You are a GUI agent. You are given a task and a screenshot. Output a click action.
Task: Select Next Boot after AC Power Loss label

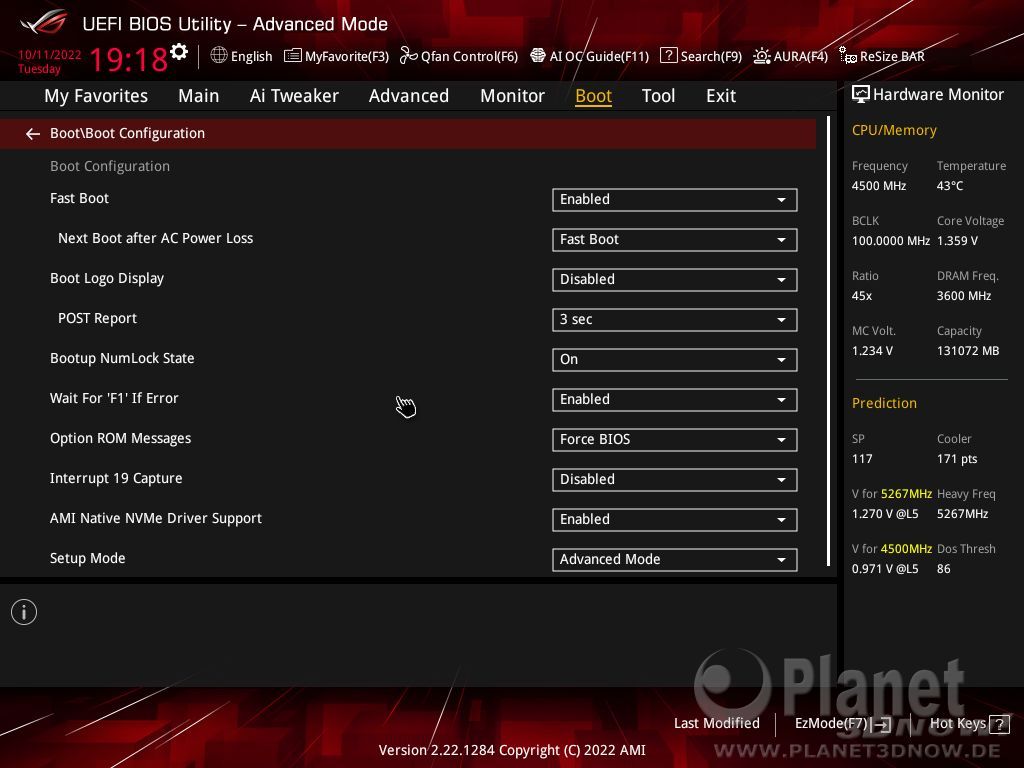(155, 238)
